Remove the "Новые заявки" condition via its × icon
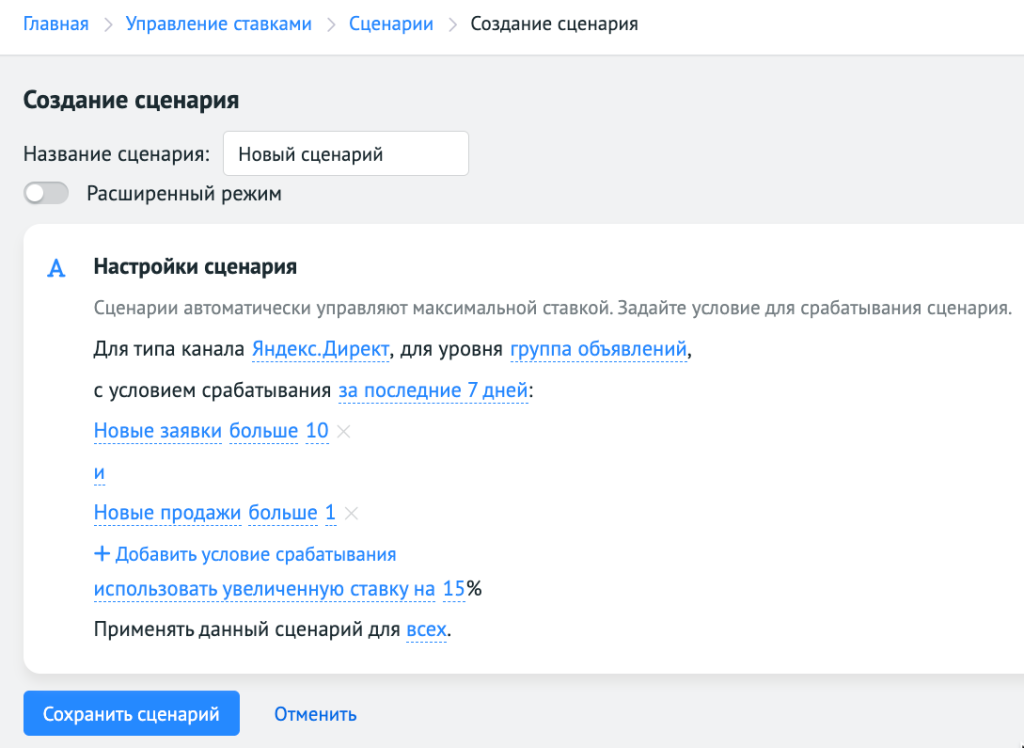This screenshot has width=1024, height=748. (345, 431)
